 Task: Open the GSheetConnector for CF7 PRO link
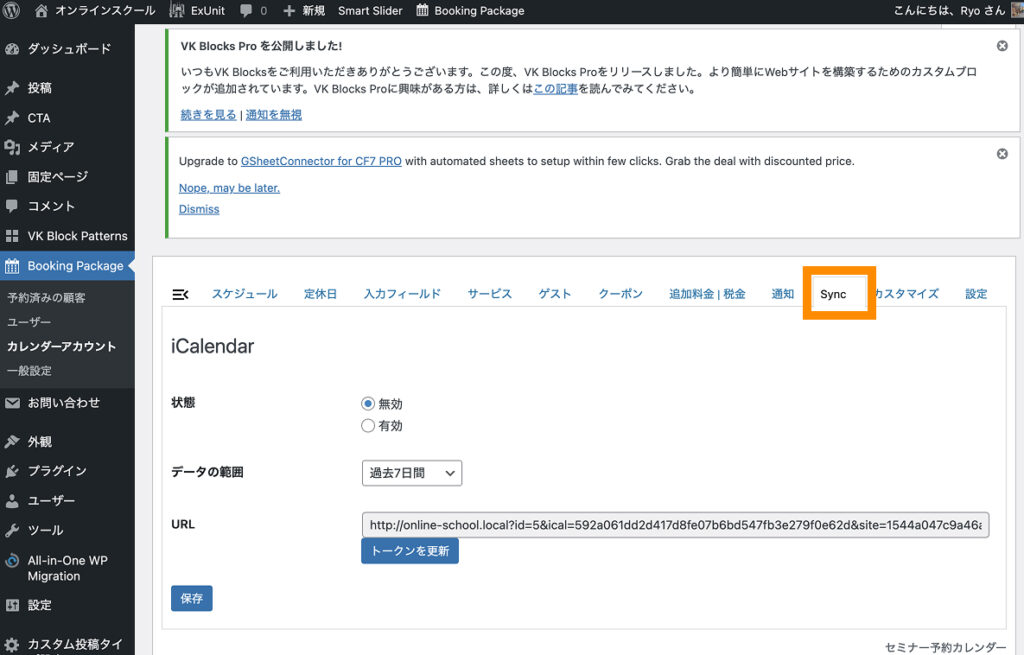[x=321, y=161]
